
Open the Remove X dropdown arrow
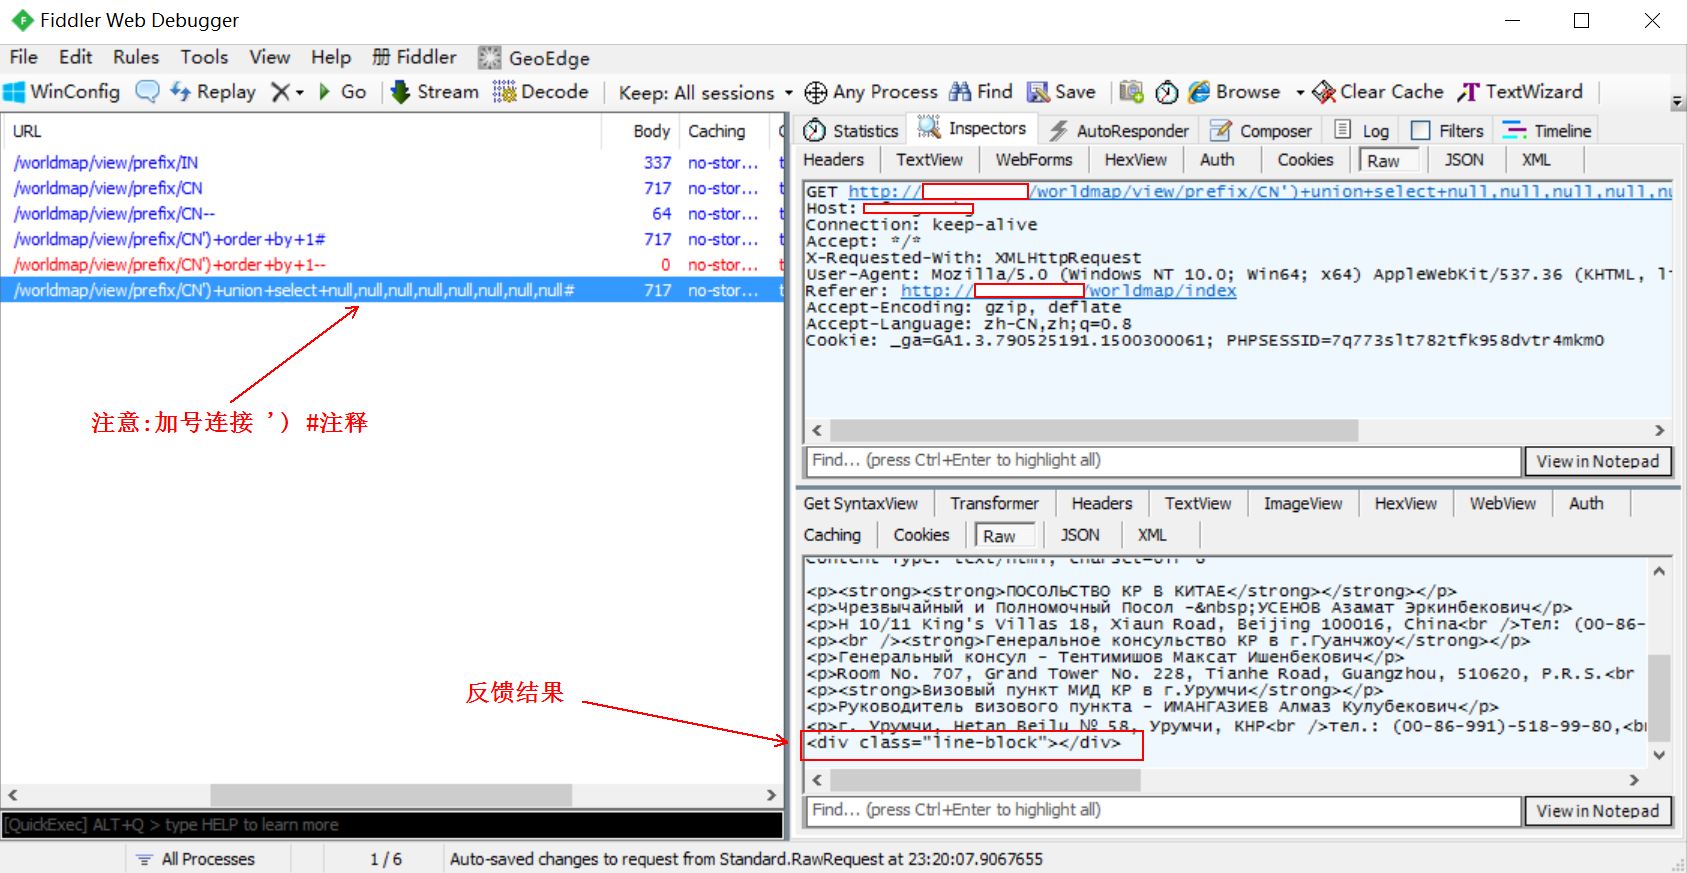click(299, 93)
